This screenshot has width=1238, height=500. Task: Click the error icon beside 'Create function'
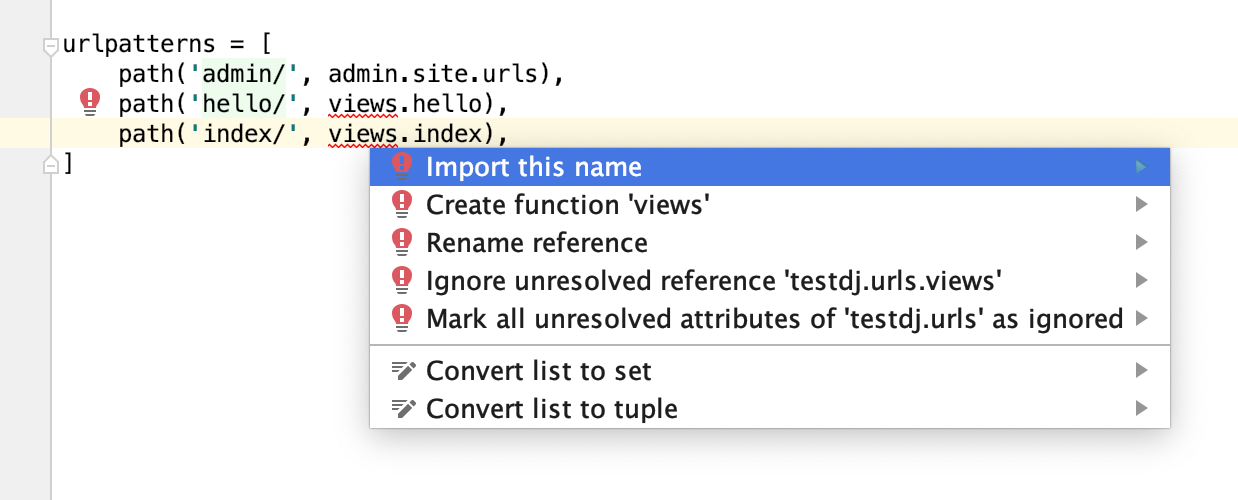(x=402, y=205)
